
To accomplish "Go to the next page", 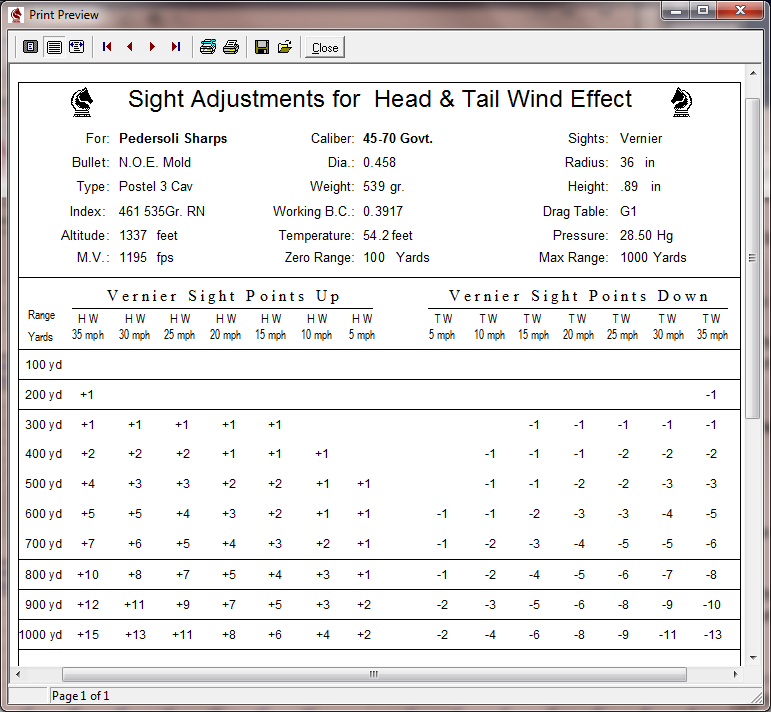I will (152, 47).
